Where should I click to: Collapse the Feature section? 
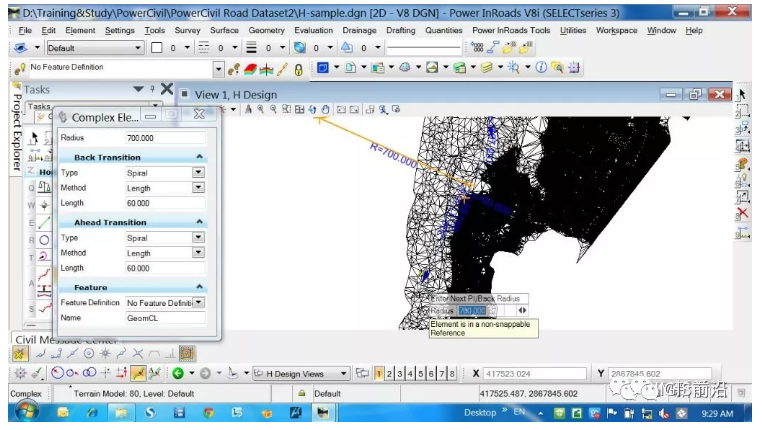pyautogui.click(x=199, y=287)
